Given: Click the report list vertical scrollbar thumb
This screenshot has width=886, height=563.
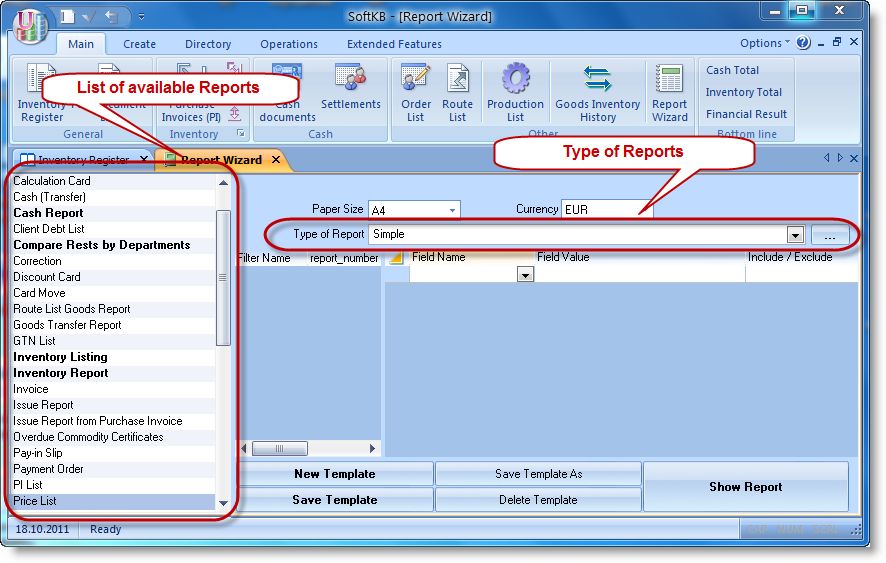Looking at the screenshot, I should click(223, 277).
